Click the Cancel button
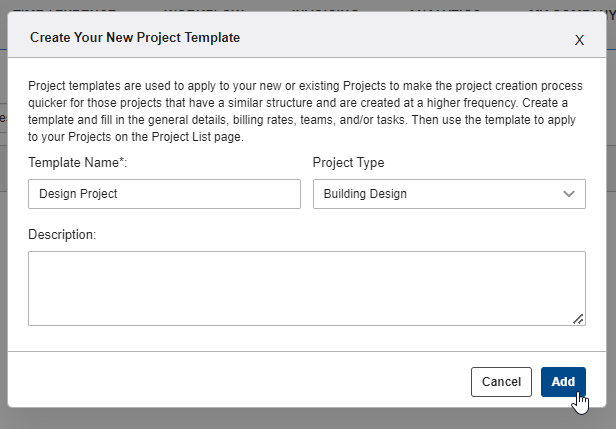Image resolution: width=616 pixels, height=429 pixels. coord(501,382)
